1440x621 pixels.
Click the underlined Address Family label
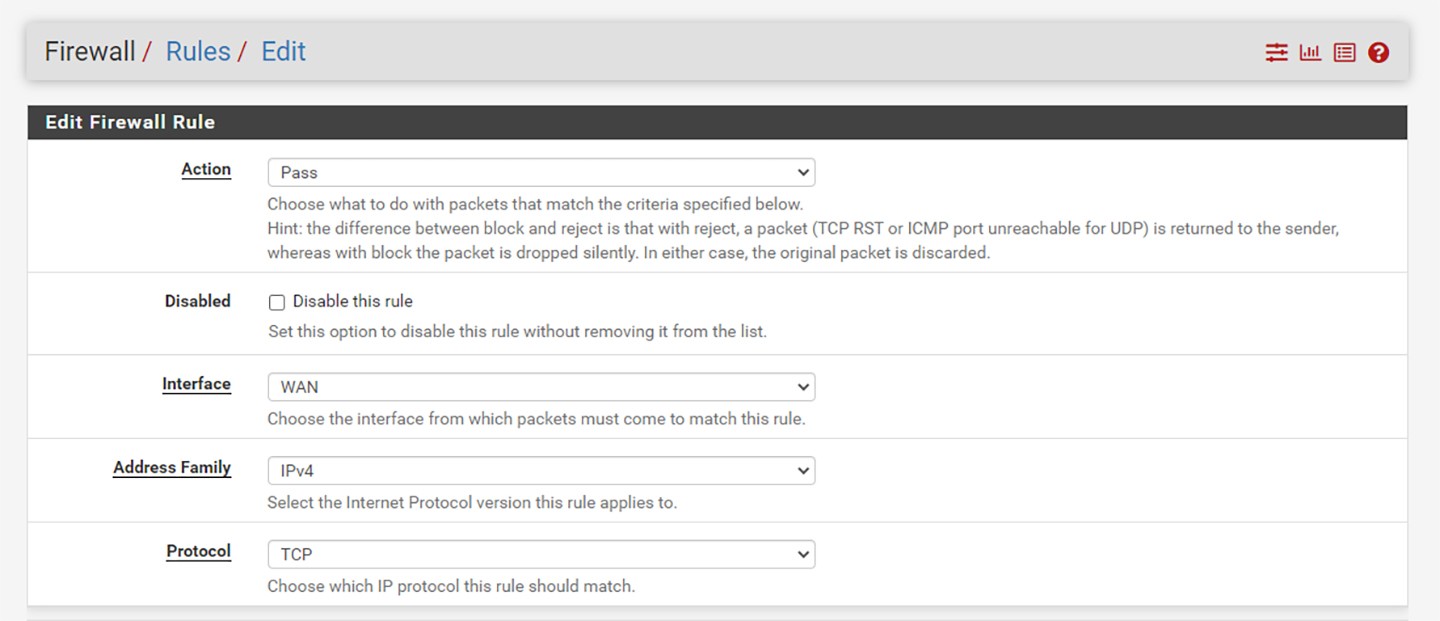172,467
